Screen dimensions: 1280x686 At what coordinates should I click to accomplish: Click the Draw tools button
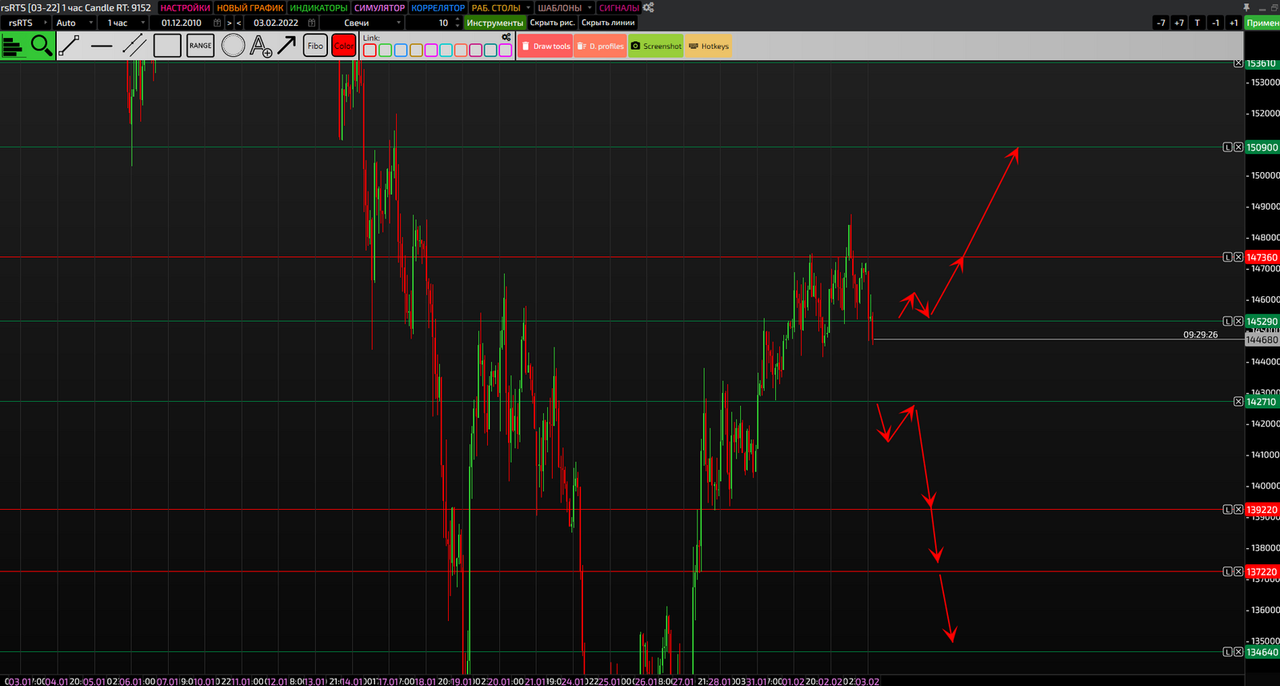(545, 45)
